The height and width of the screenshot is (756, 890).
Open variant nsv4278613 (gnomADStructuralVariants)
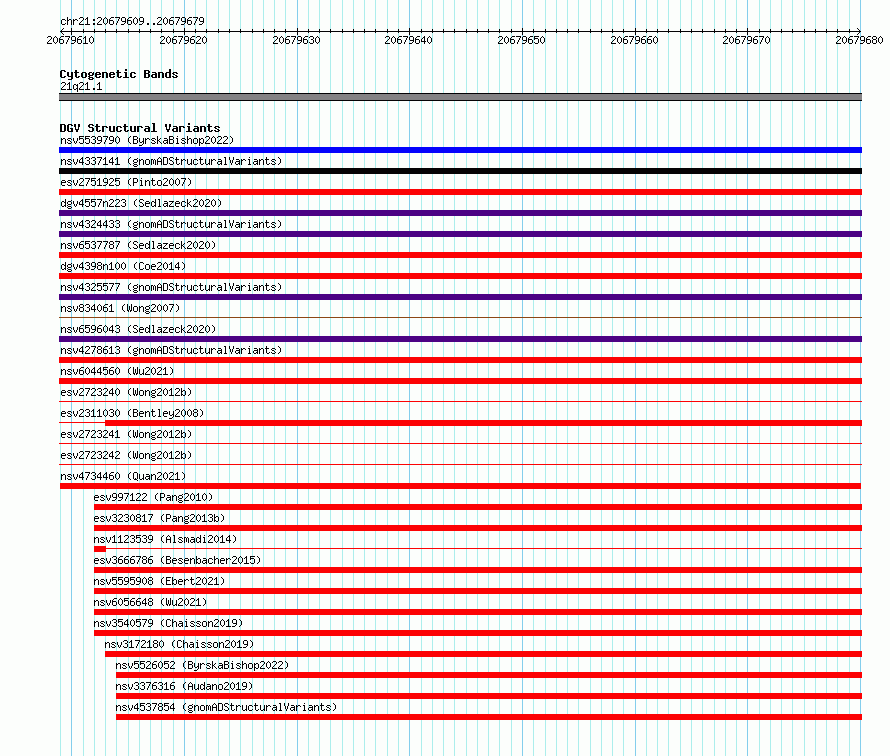[x=171, y=350]
